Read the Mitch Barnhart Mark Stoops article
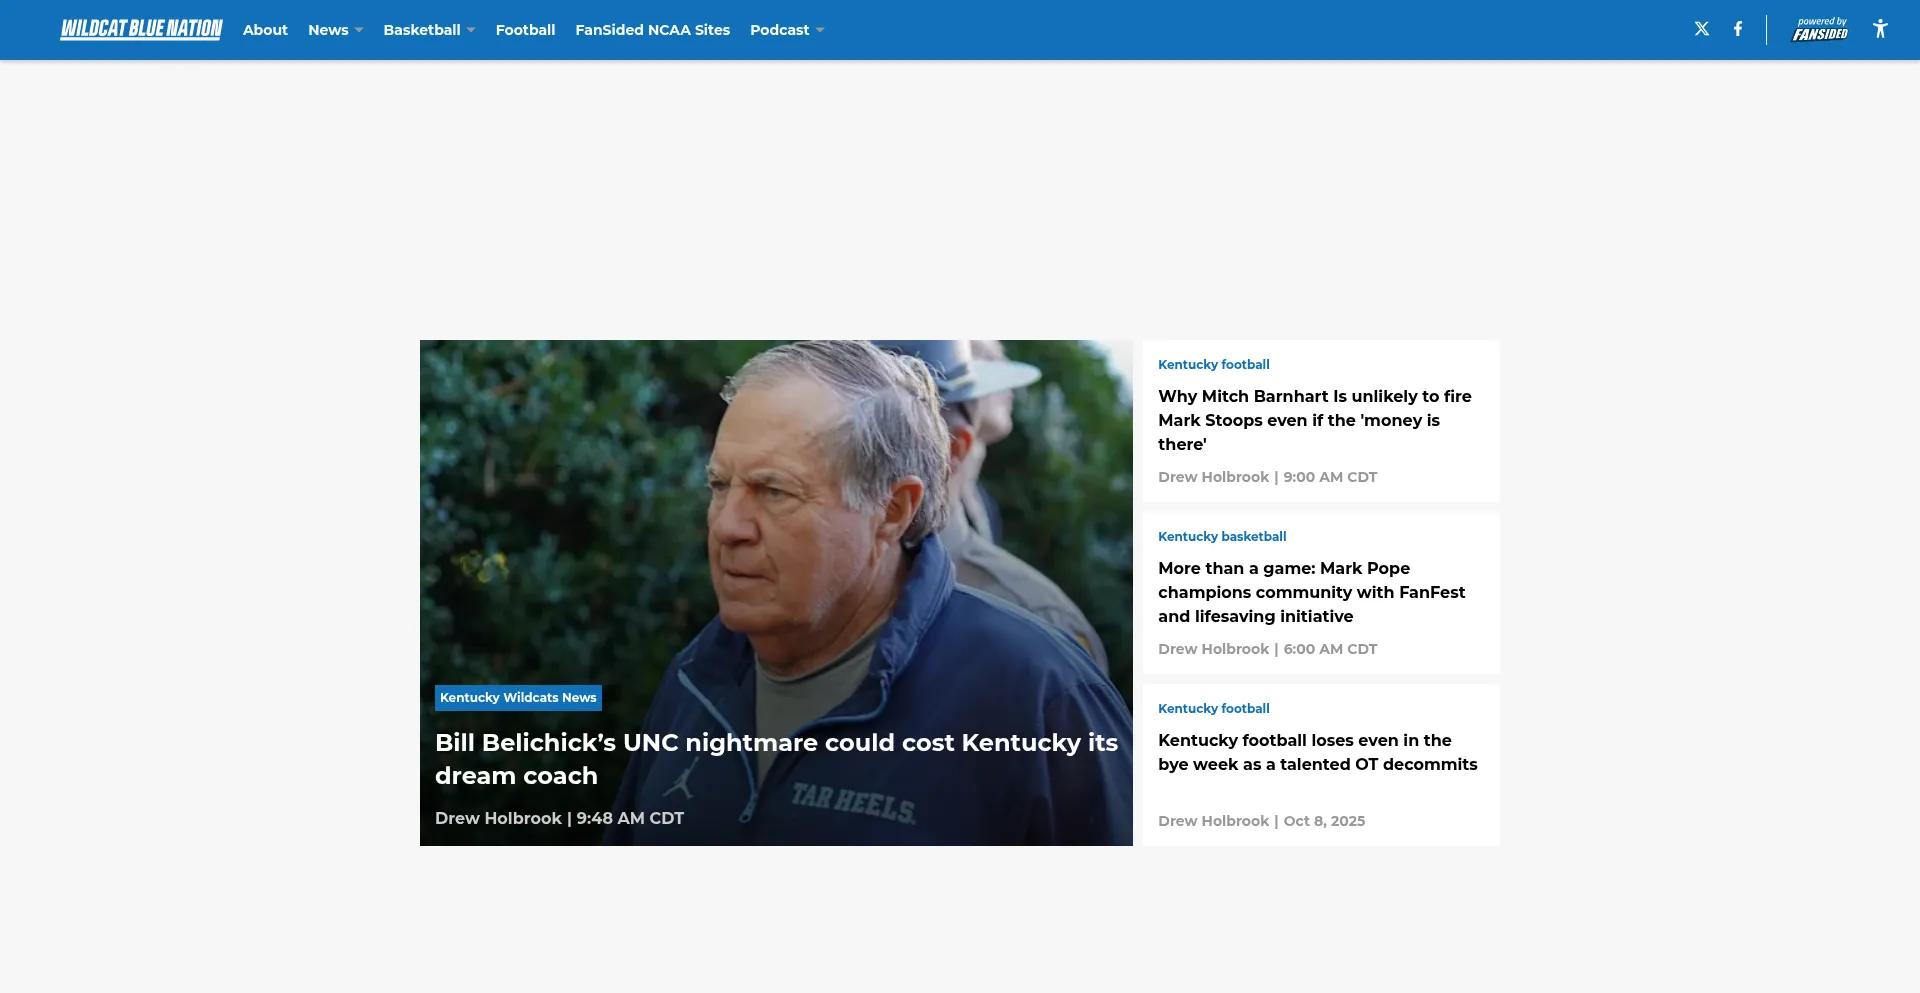Viewport: 1920px width, 993px height. coord(1314,420)
